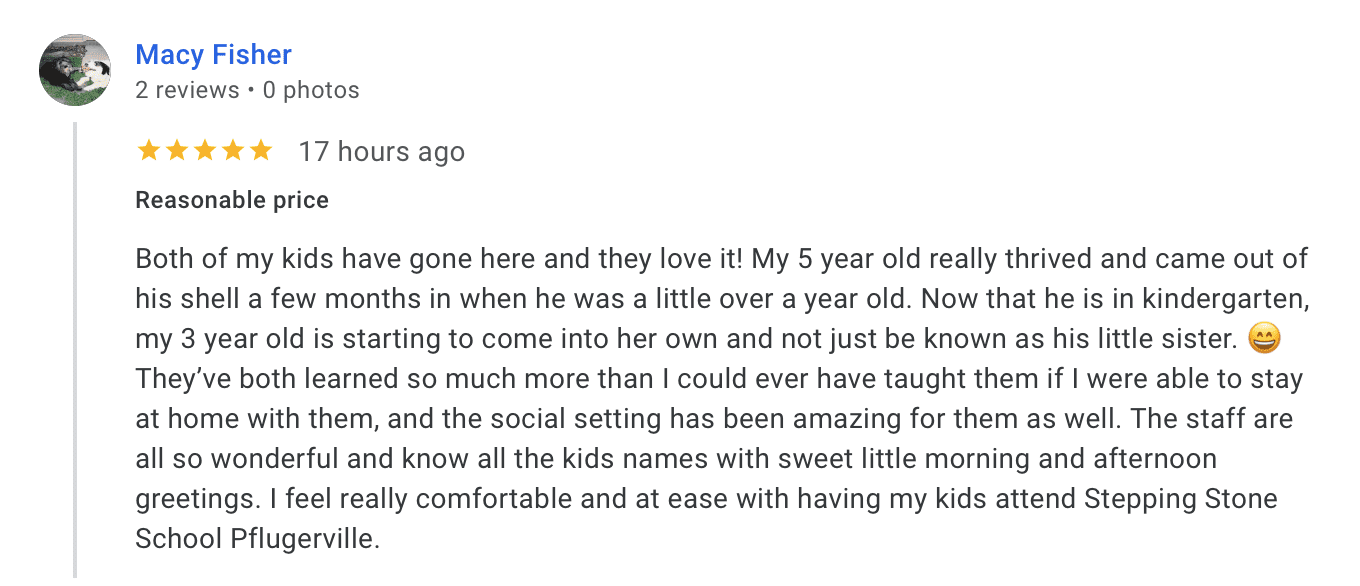This screenshot has height=586, width=1360.
Task: Click the "2 reviews" count text
Action: tap(187, 91)
